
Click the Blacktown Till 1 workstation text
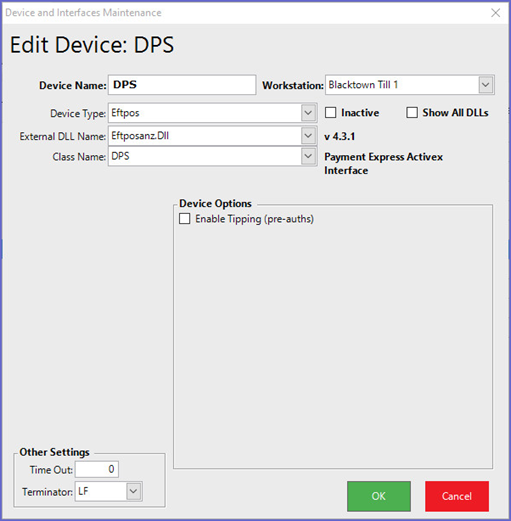coord(363,85)
